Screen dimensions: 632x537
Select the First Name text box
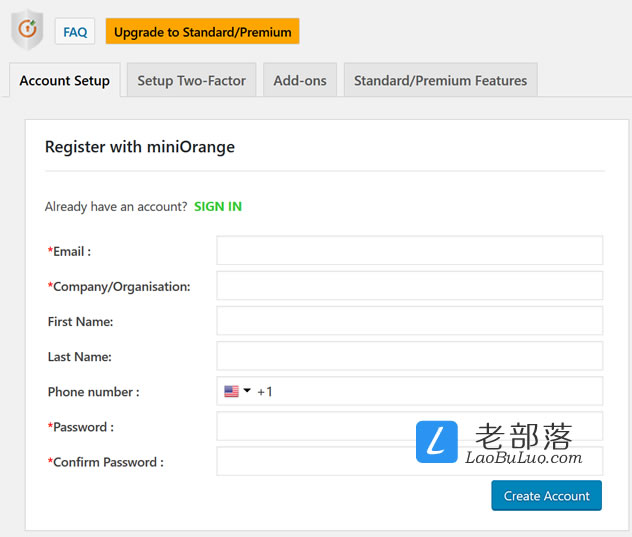(x=410, y=321)
